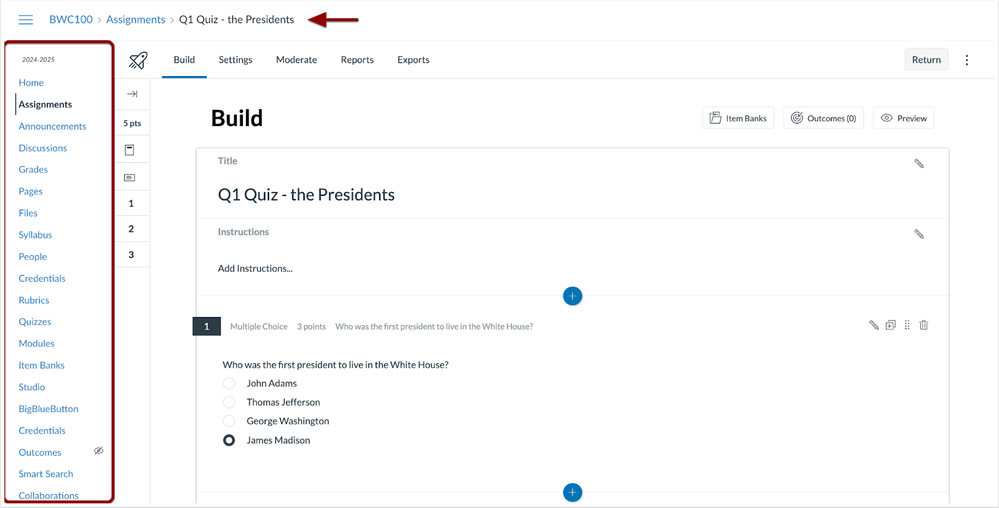
Task: Edit instructions using the pencil icon
Action: pyautogui.click(x=919, y=234)
